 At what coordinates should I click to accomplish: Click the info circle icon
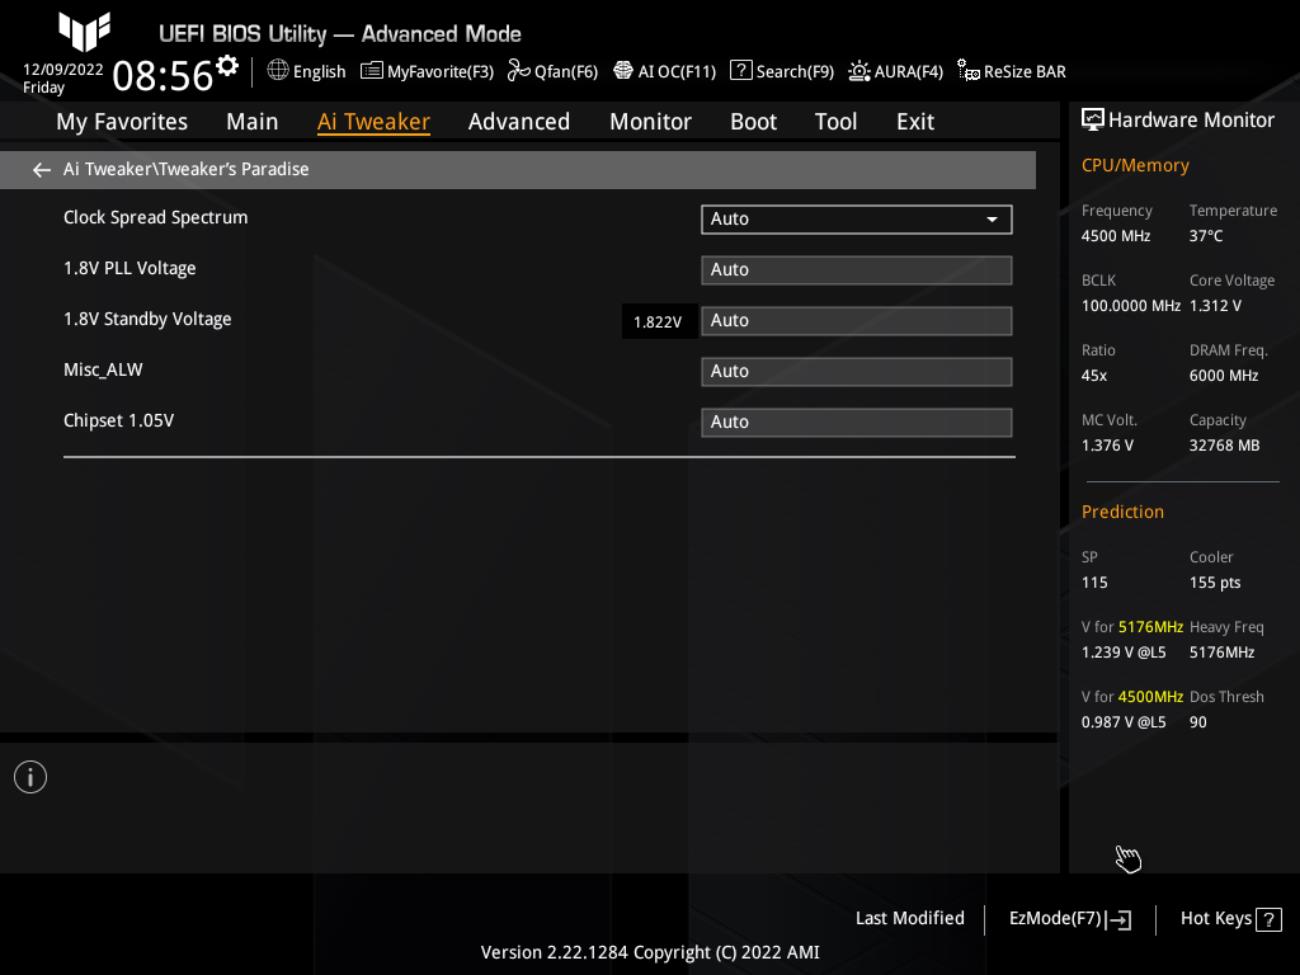click(30, 777)
